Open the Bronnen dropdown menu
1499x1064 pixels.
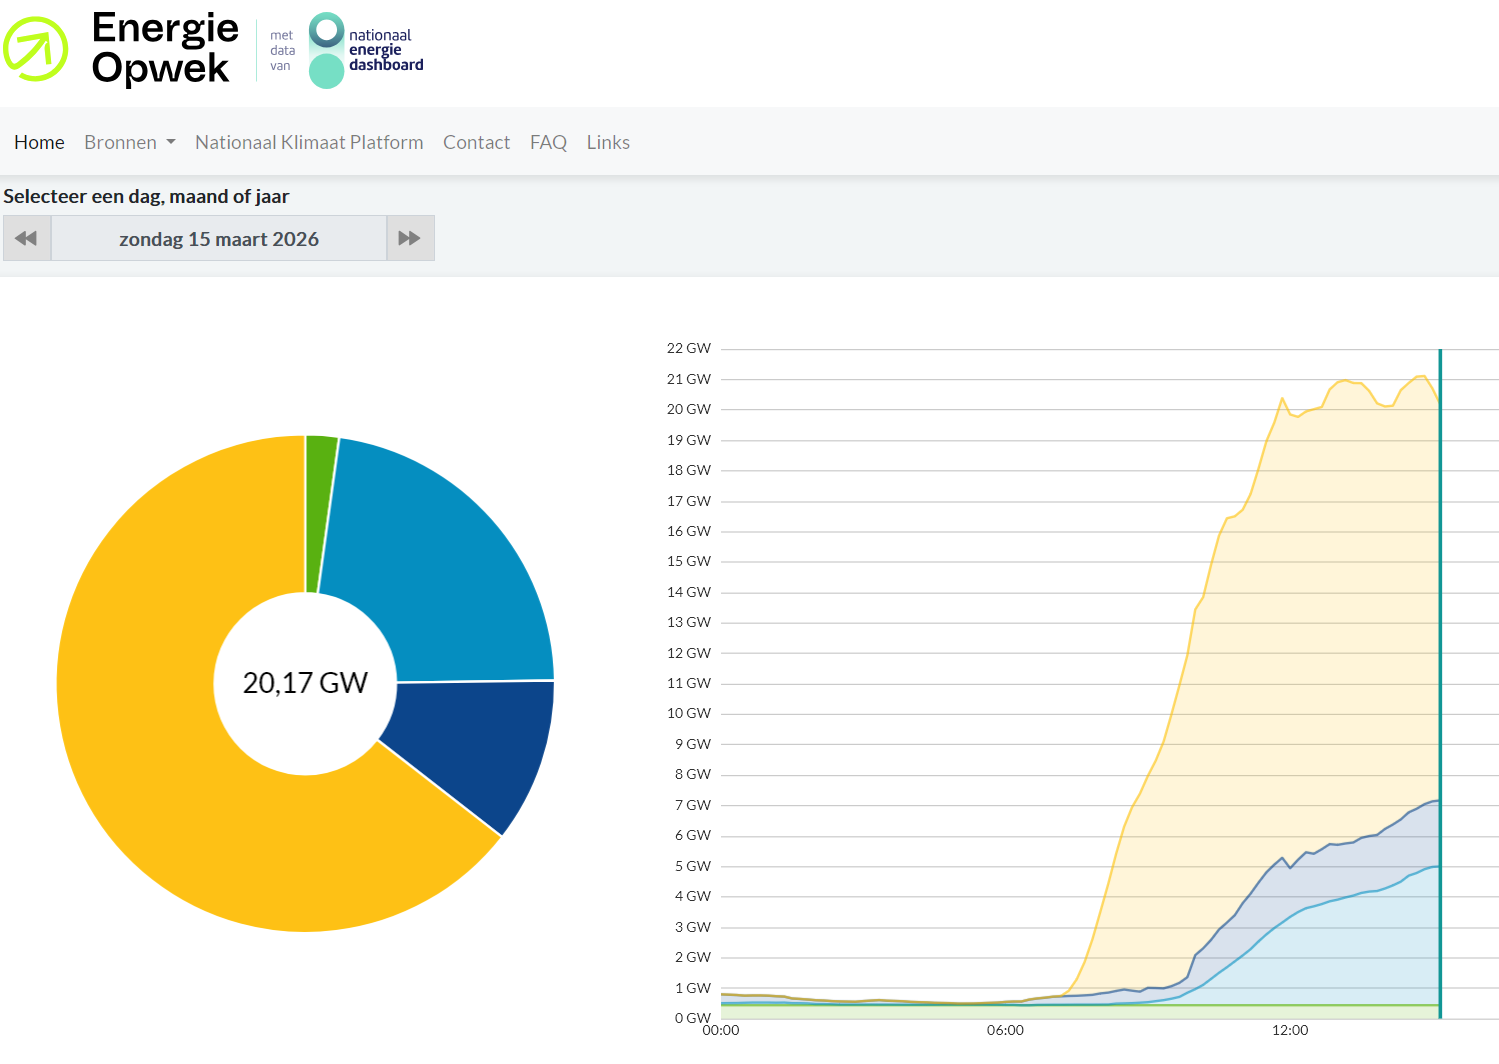(129, 143)
